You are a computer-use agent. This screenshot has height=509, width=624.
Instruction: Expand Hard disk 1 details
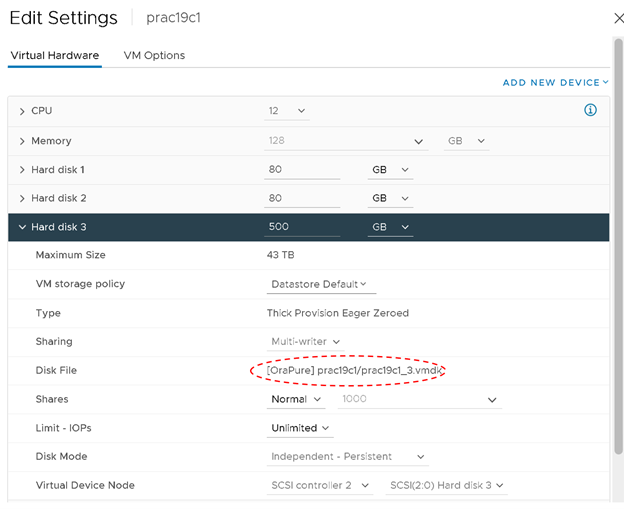(22, 170)
